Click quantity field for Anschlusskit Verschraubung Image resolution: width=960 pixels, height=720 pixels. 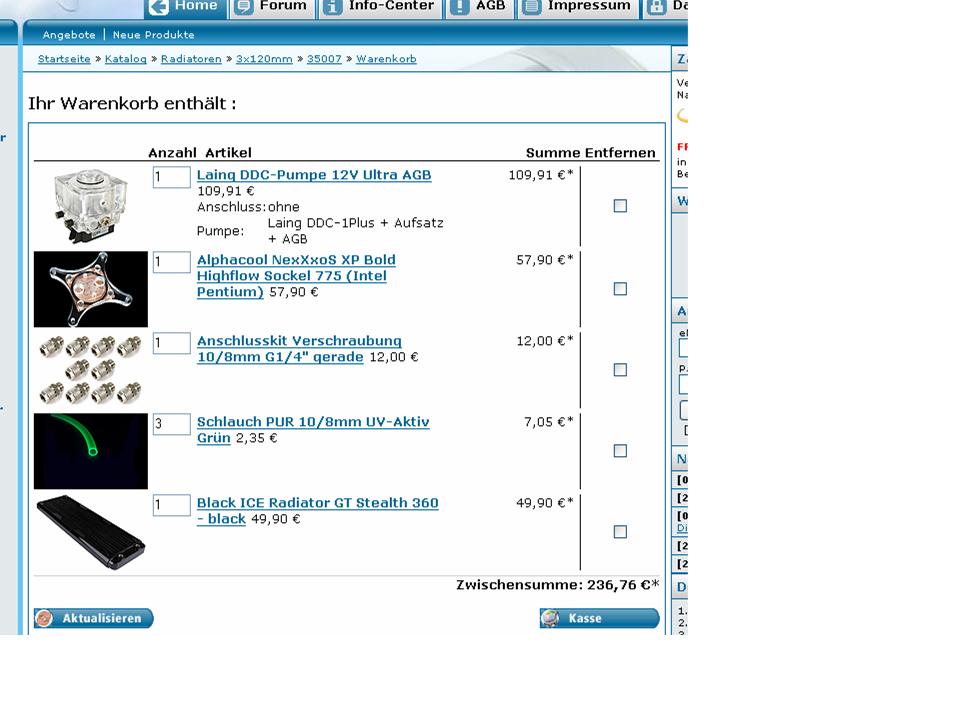(x=171, y=343)
